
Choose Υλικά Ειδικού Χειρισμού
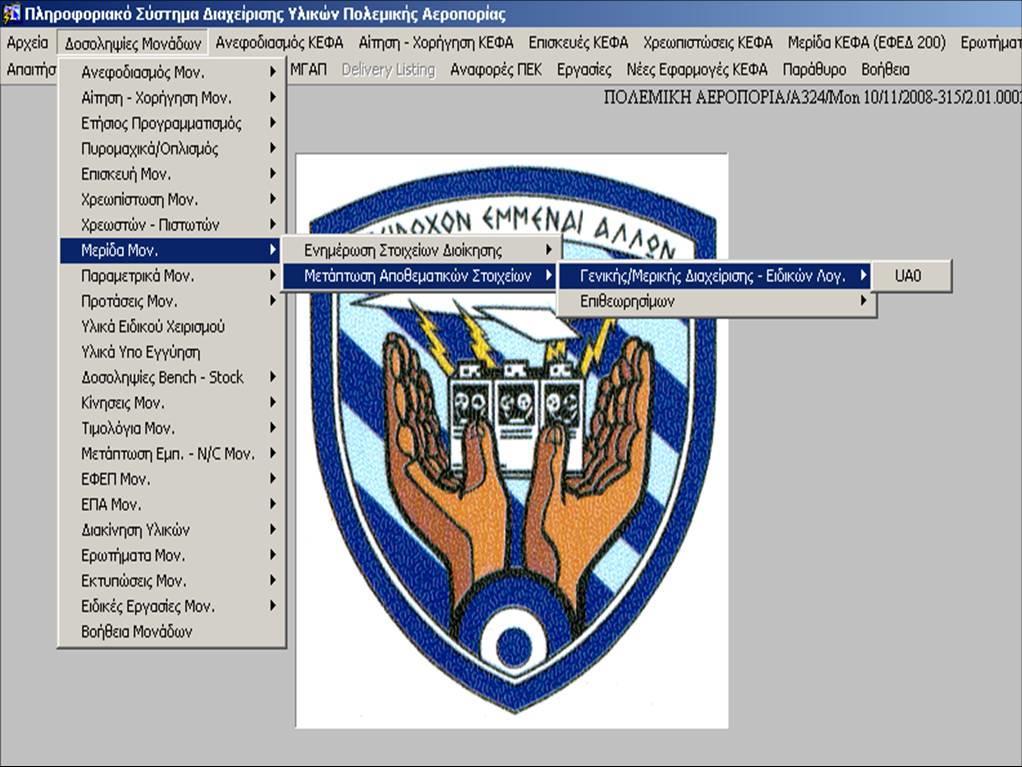tap(171, 326)
